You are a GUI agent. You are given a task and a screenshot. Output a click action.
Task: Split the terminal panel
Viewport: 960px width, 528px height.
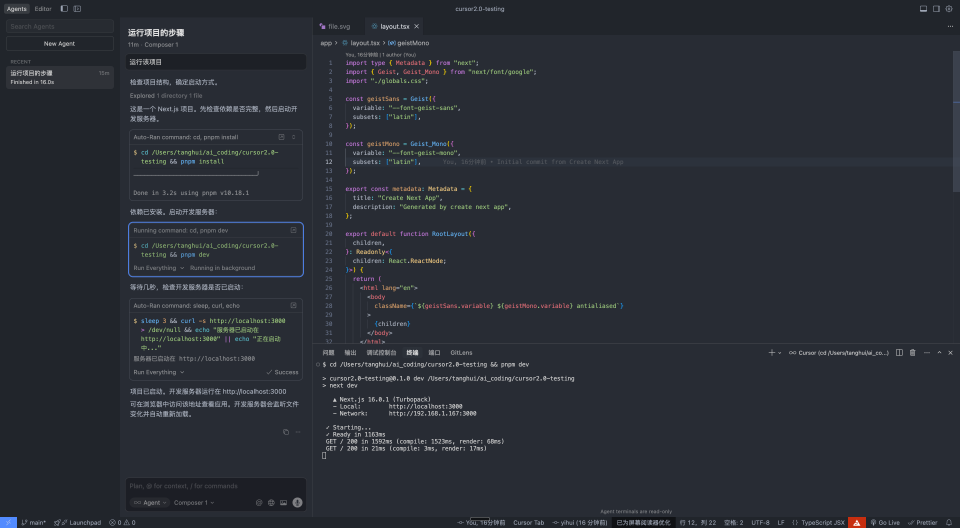coord(899,353)
